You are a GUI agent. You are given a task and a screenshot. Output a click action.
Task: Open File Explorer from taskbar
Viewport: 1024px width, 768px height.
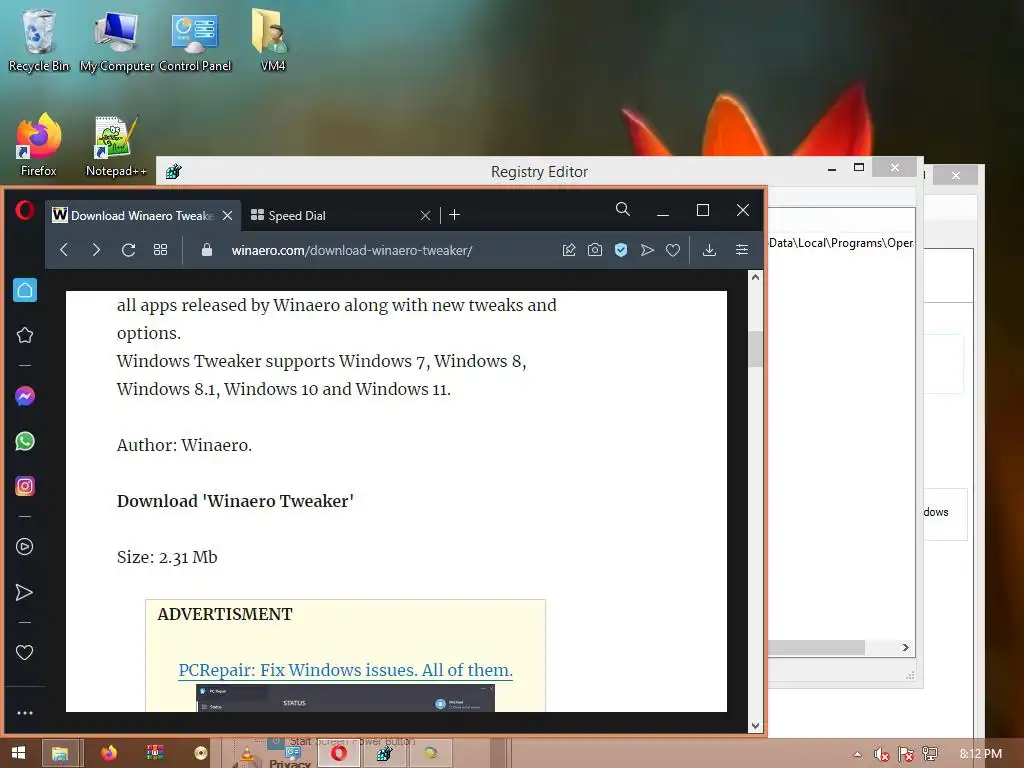60,754
